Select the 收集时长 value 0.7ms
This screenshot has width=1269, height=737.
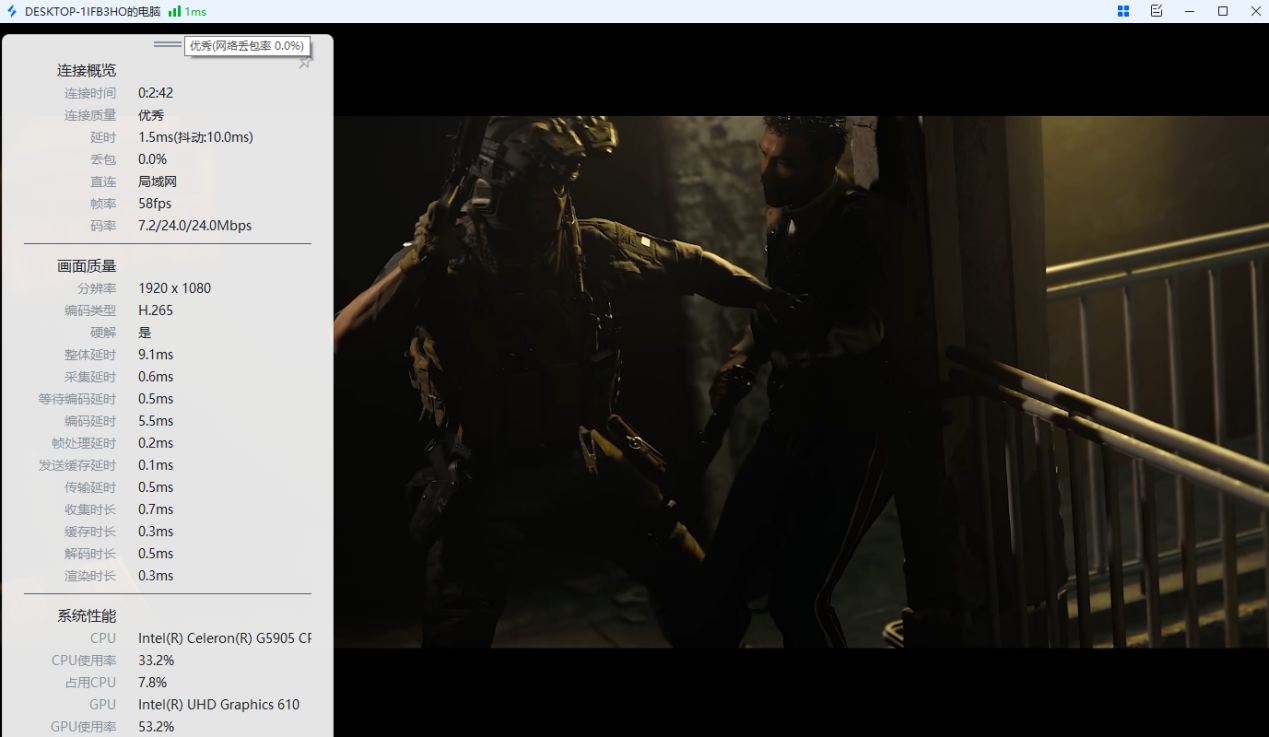[156, 509]
